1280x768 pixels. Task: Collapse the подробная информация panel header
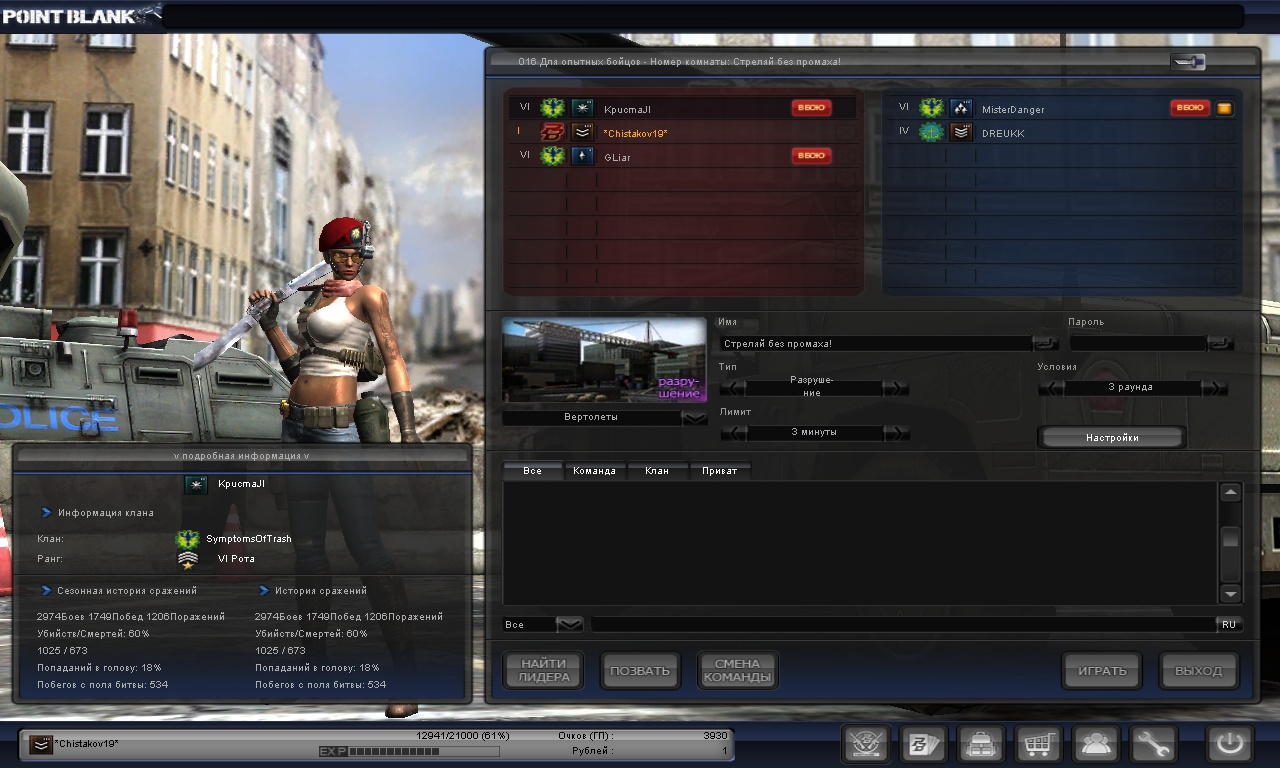coord(241,456)
